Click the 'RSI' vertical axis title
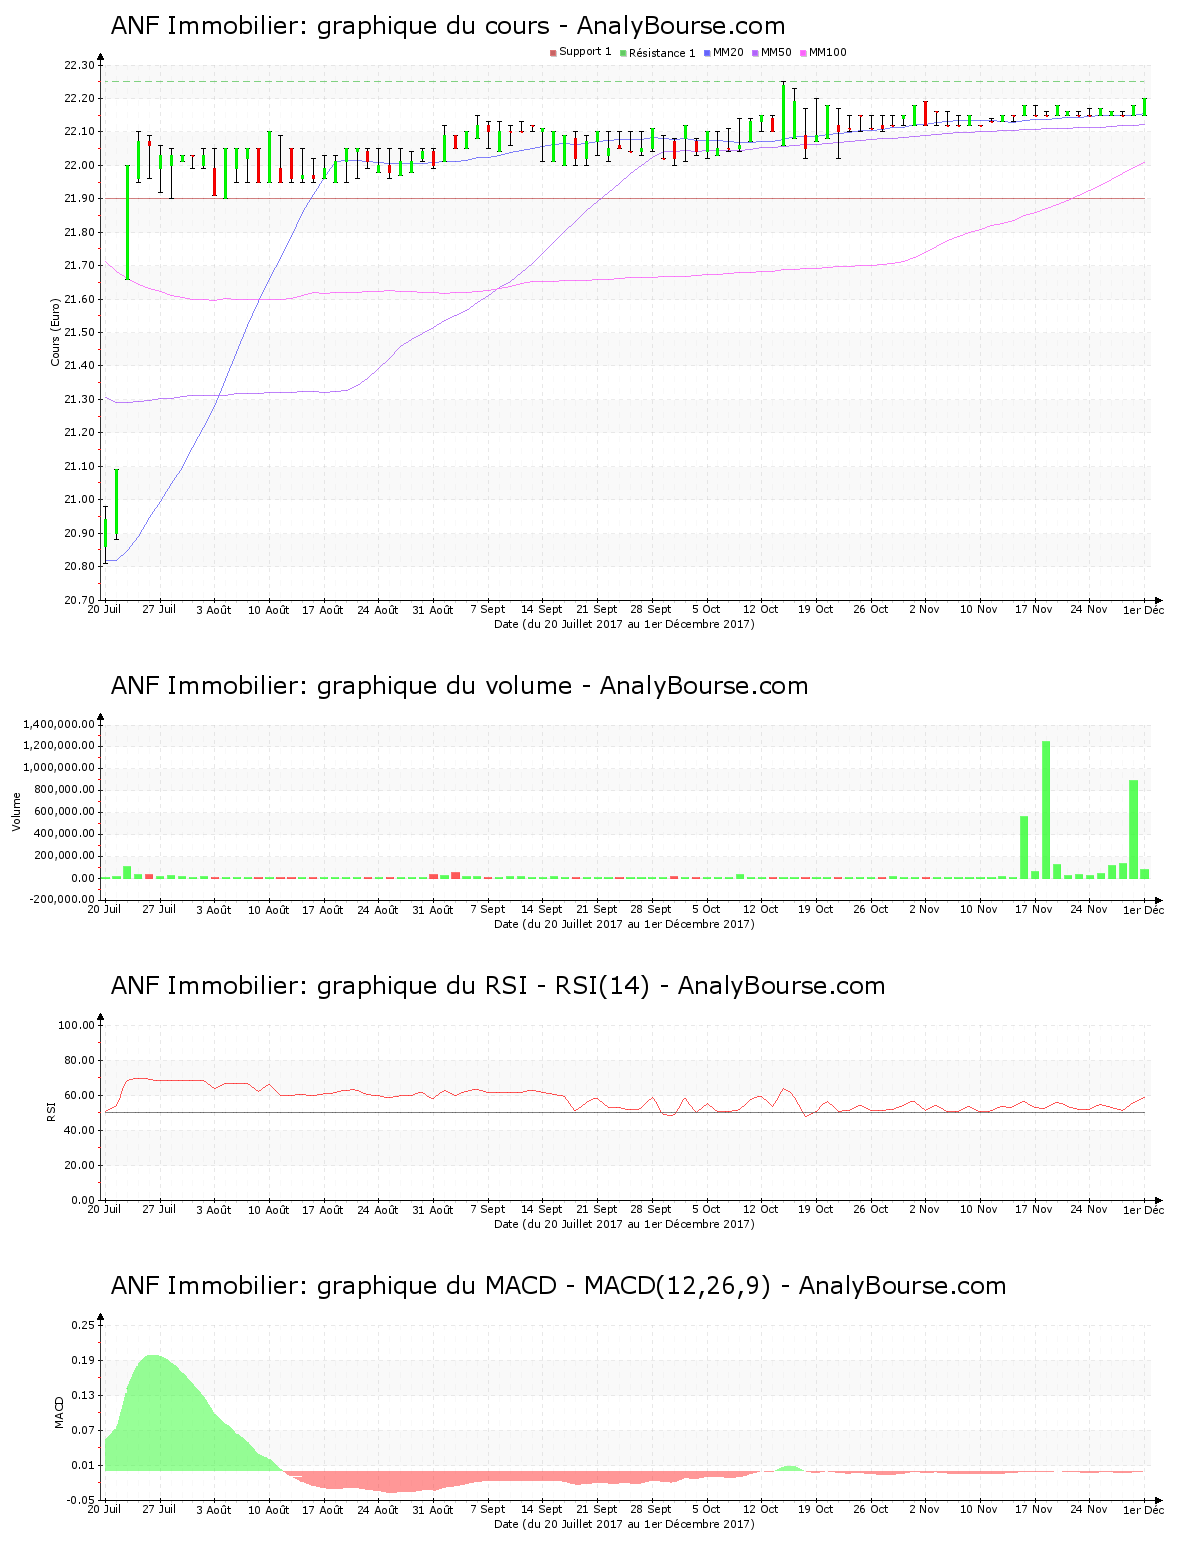Image resolution: width=1200 pixels, height=1550 pixels. [x=51, y=1111]
